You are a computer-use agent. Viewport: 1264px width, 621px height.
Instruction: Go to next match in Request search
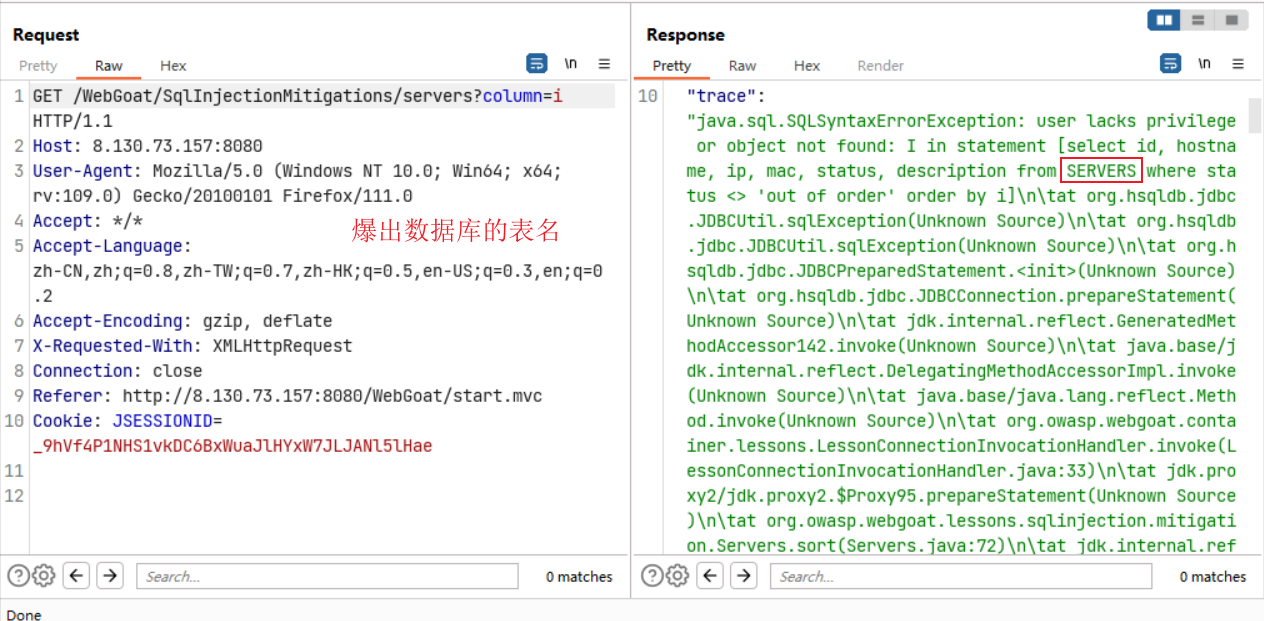(x=110, y=576)
